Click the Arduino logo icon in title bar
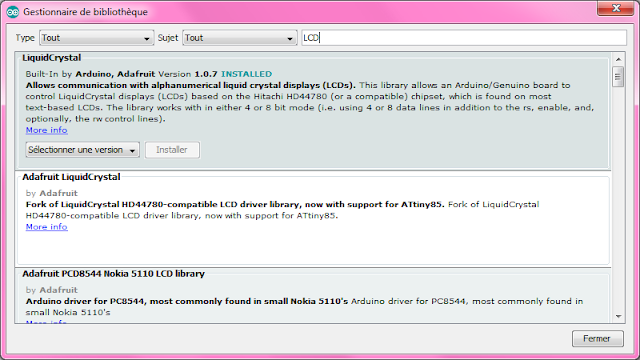This screenshot has width=640, height=360. click(13, 12)
